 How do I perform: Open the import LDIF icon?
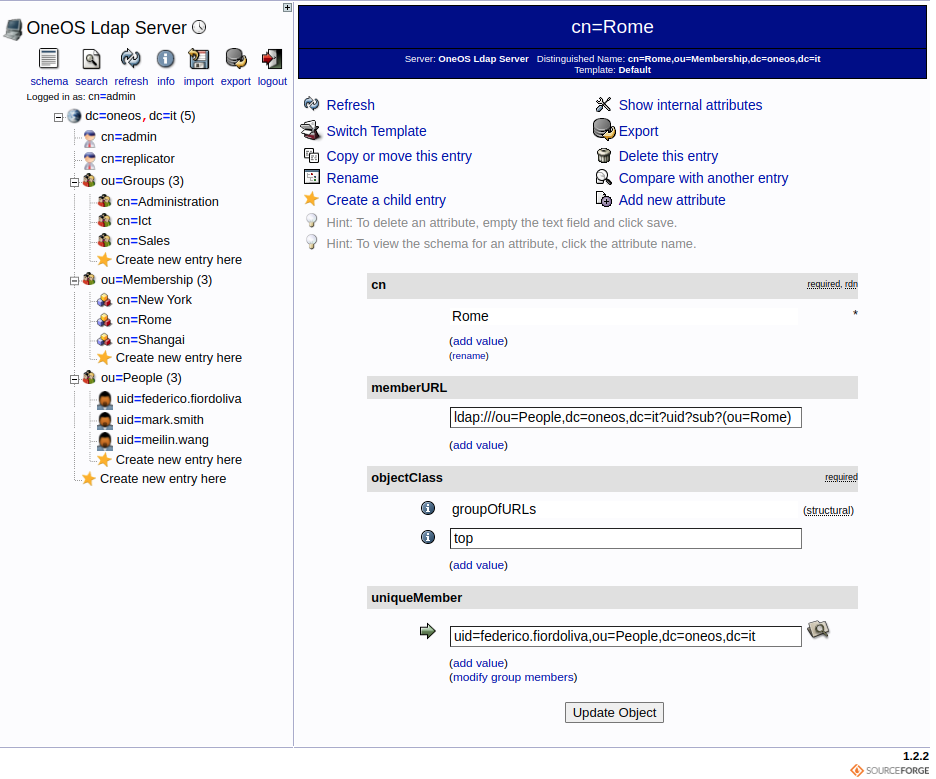(198, 59)
